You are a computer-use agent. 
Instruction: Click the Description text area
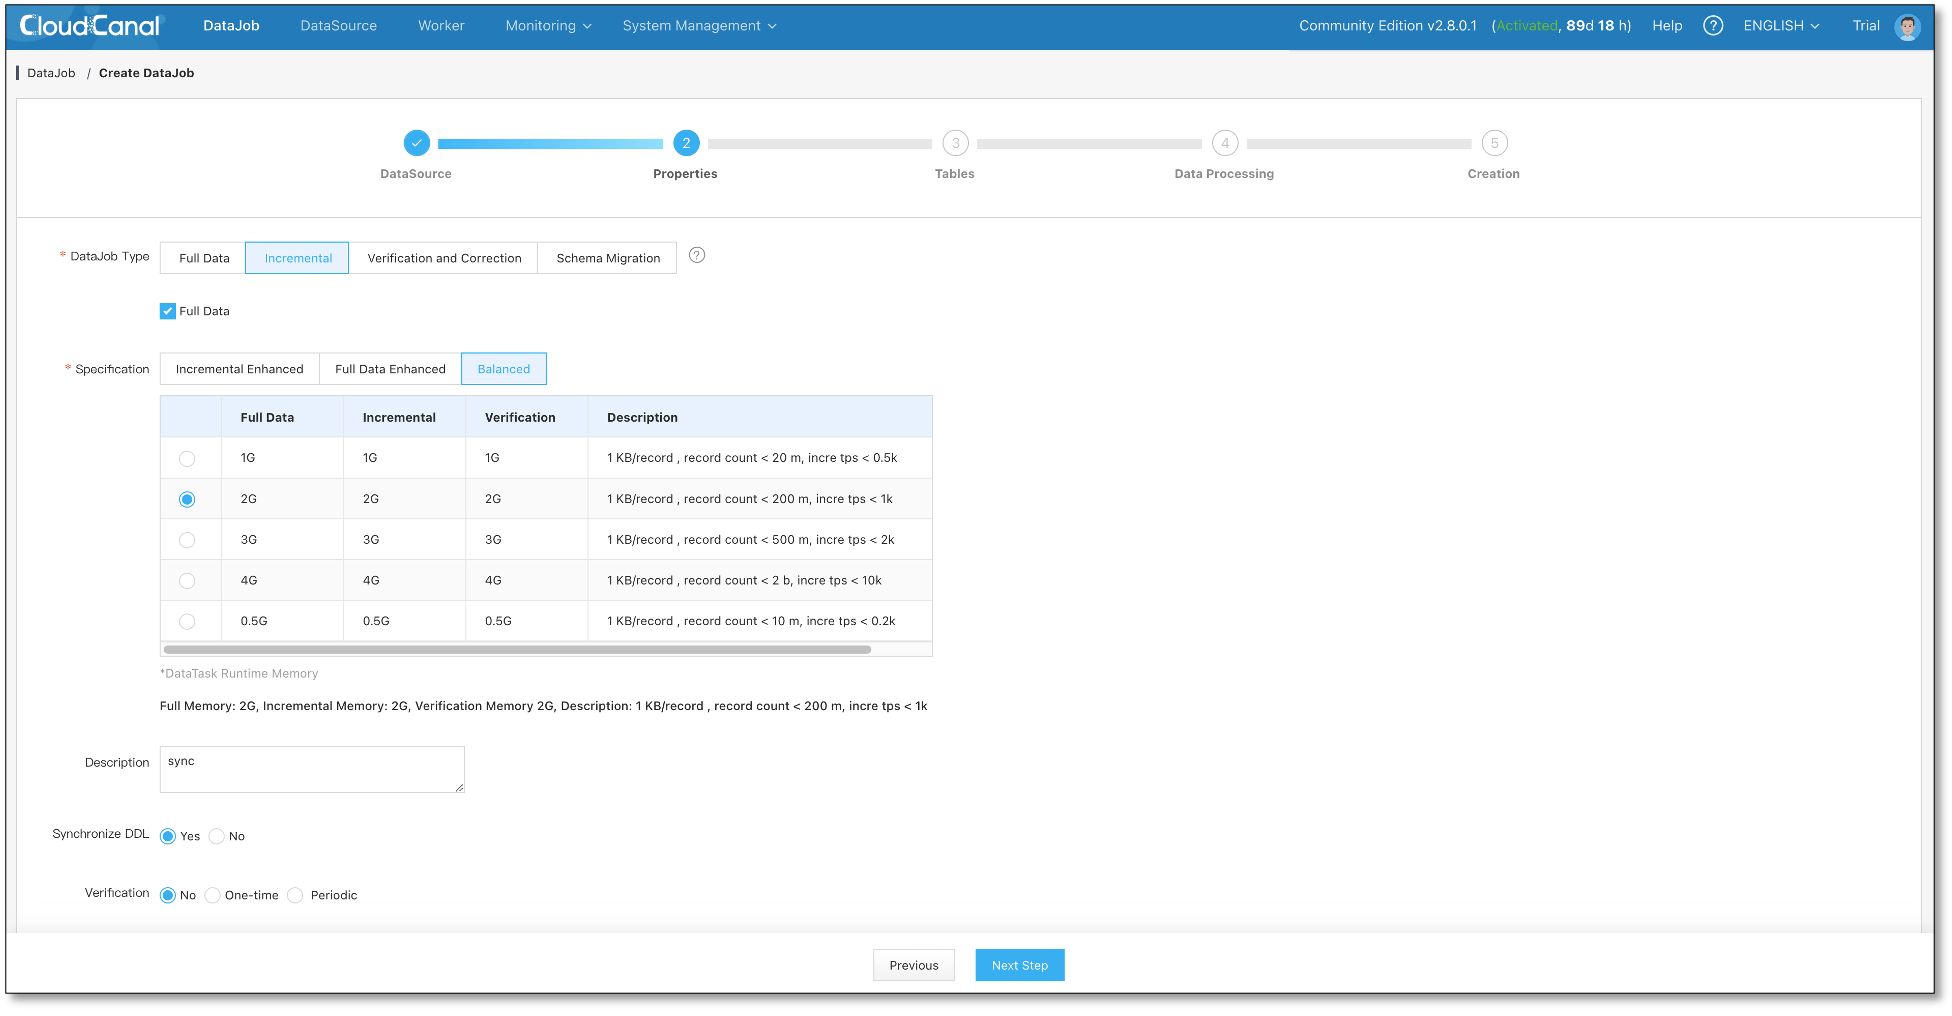[312, 769]
